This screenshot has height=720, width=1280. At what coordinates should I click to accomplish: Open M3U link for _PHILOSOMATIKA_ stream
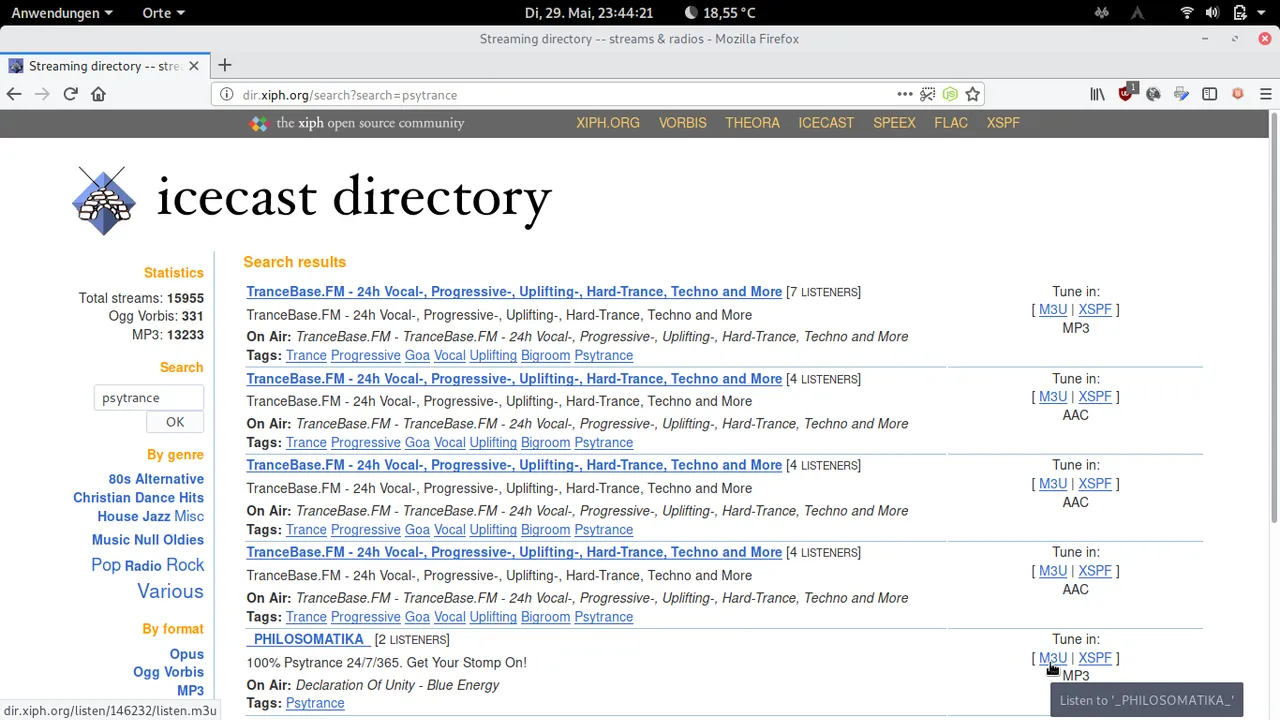point(1053,658)
